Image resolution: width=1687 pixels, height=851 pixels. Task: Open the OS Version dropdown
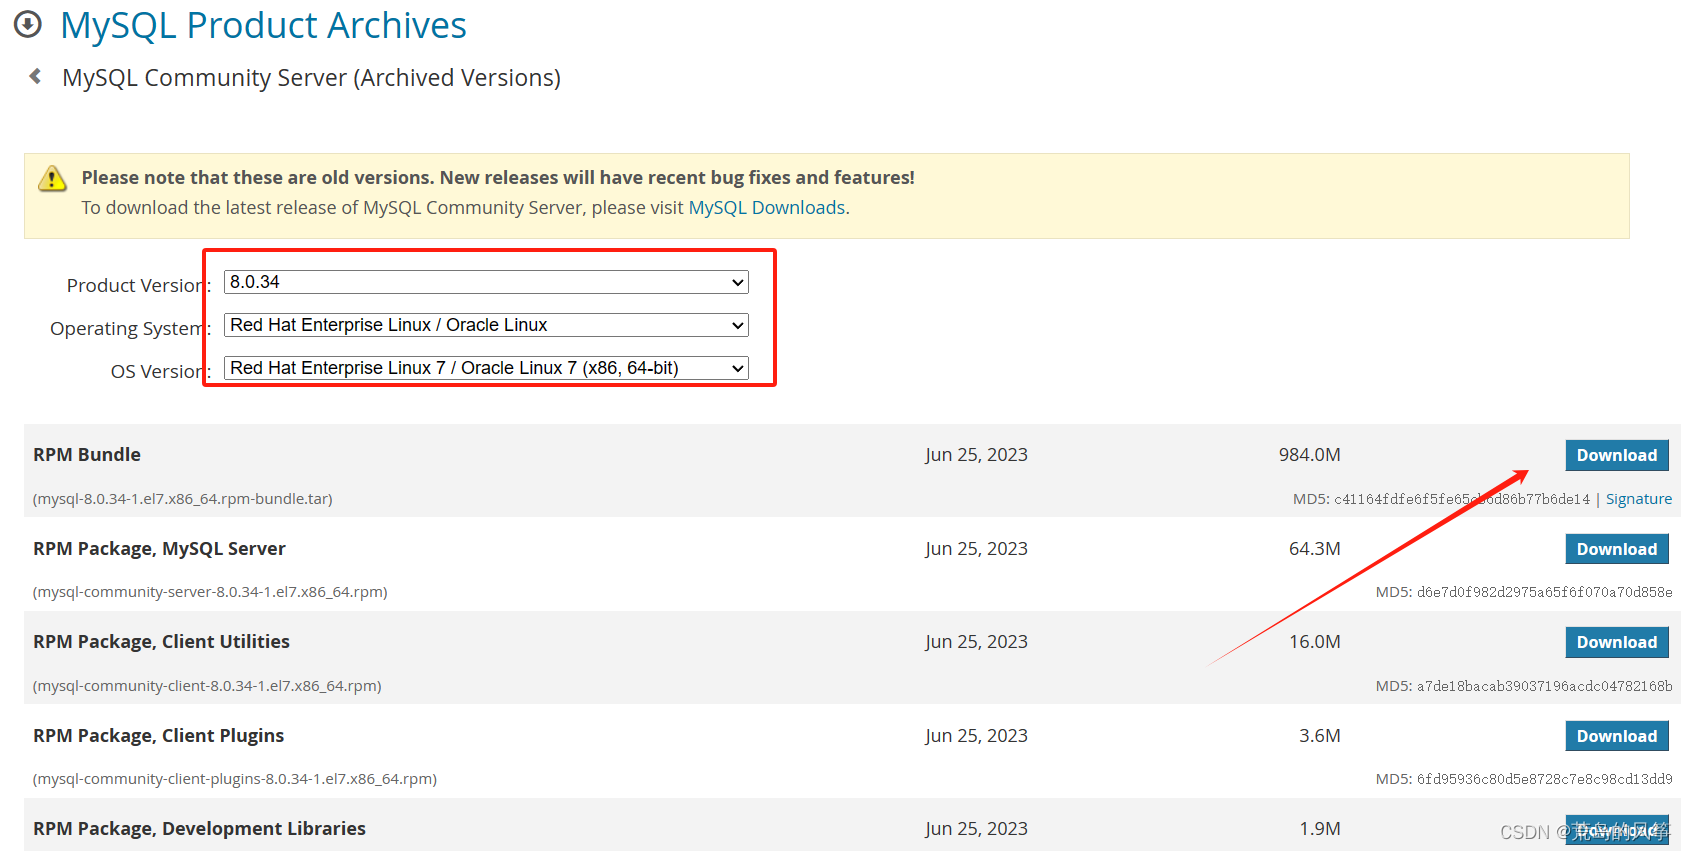click(486, 368)
